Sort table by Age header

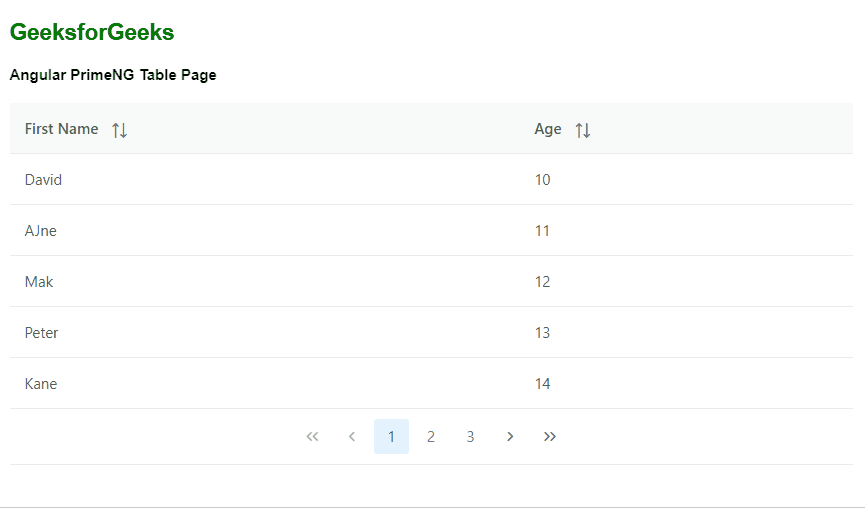coord(548,129)
